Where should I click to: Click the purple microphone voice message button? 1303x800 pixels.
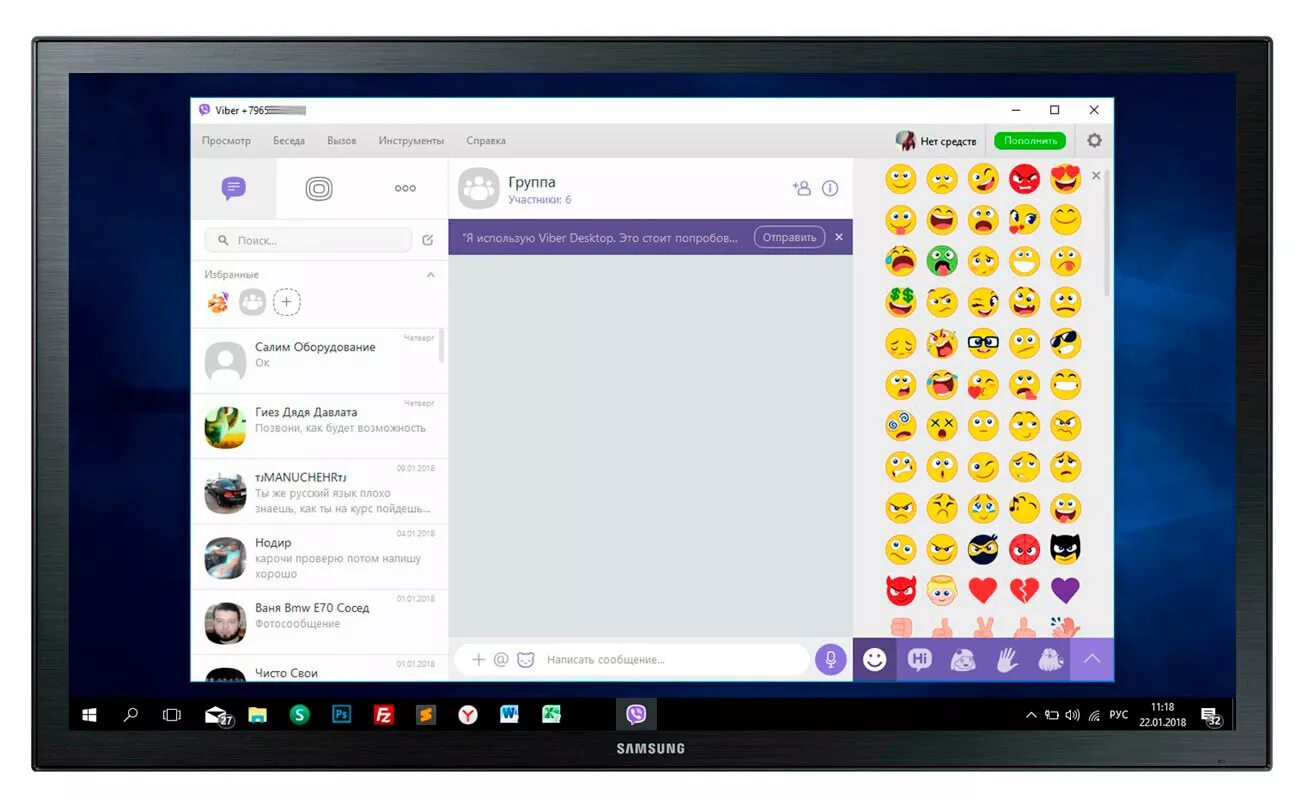tap(830, 659)
